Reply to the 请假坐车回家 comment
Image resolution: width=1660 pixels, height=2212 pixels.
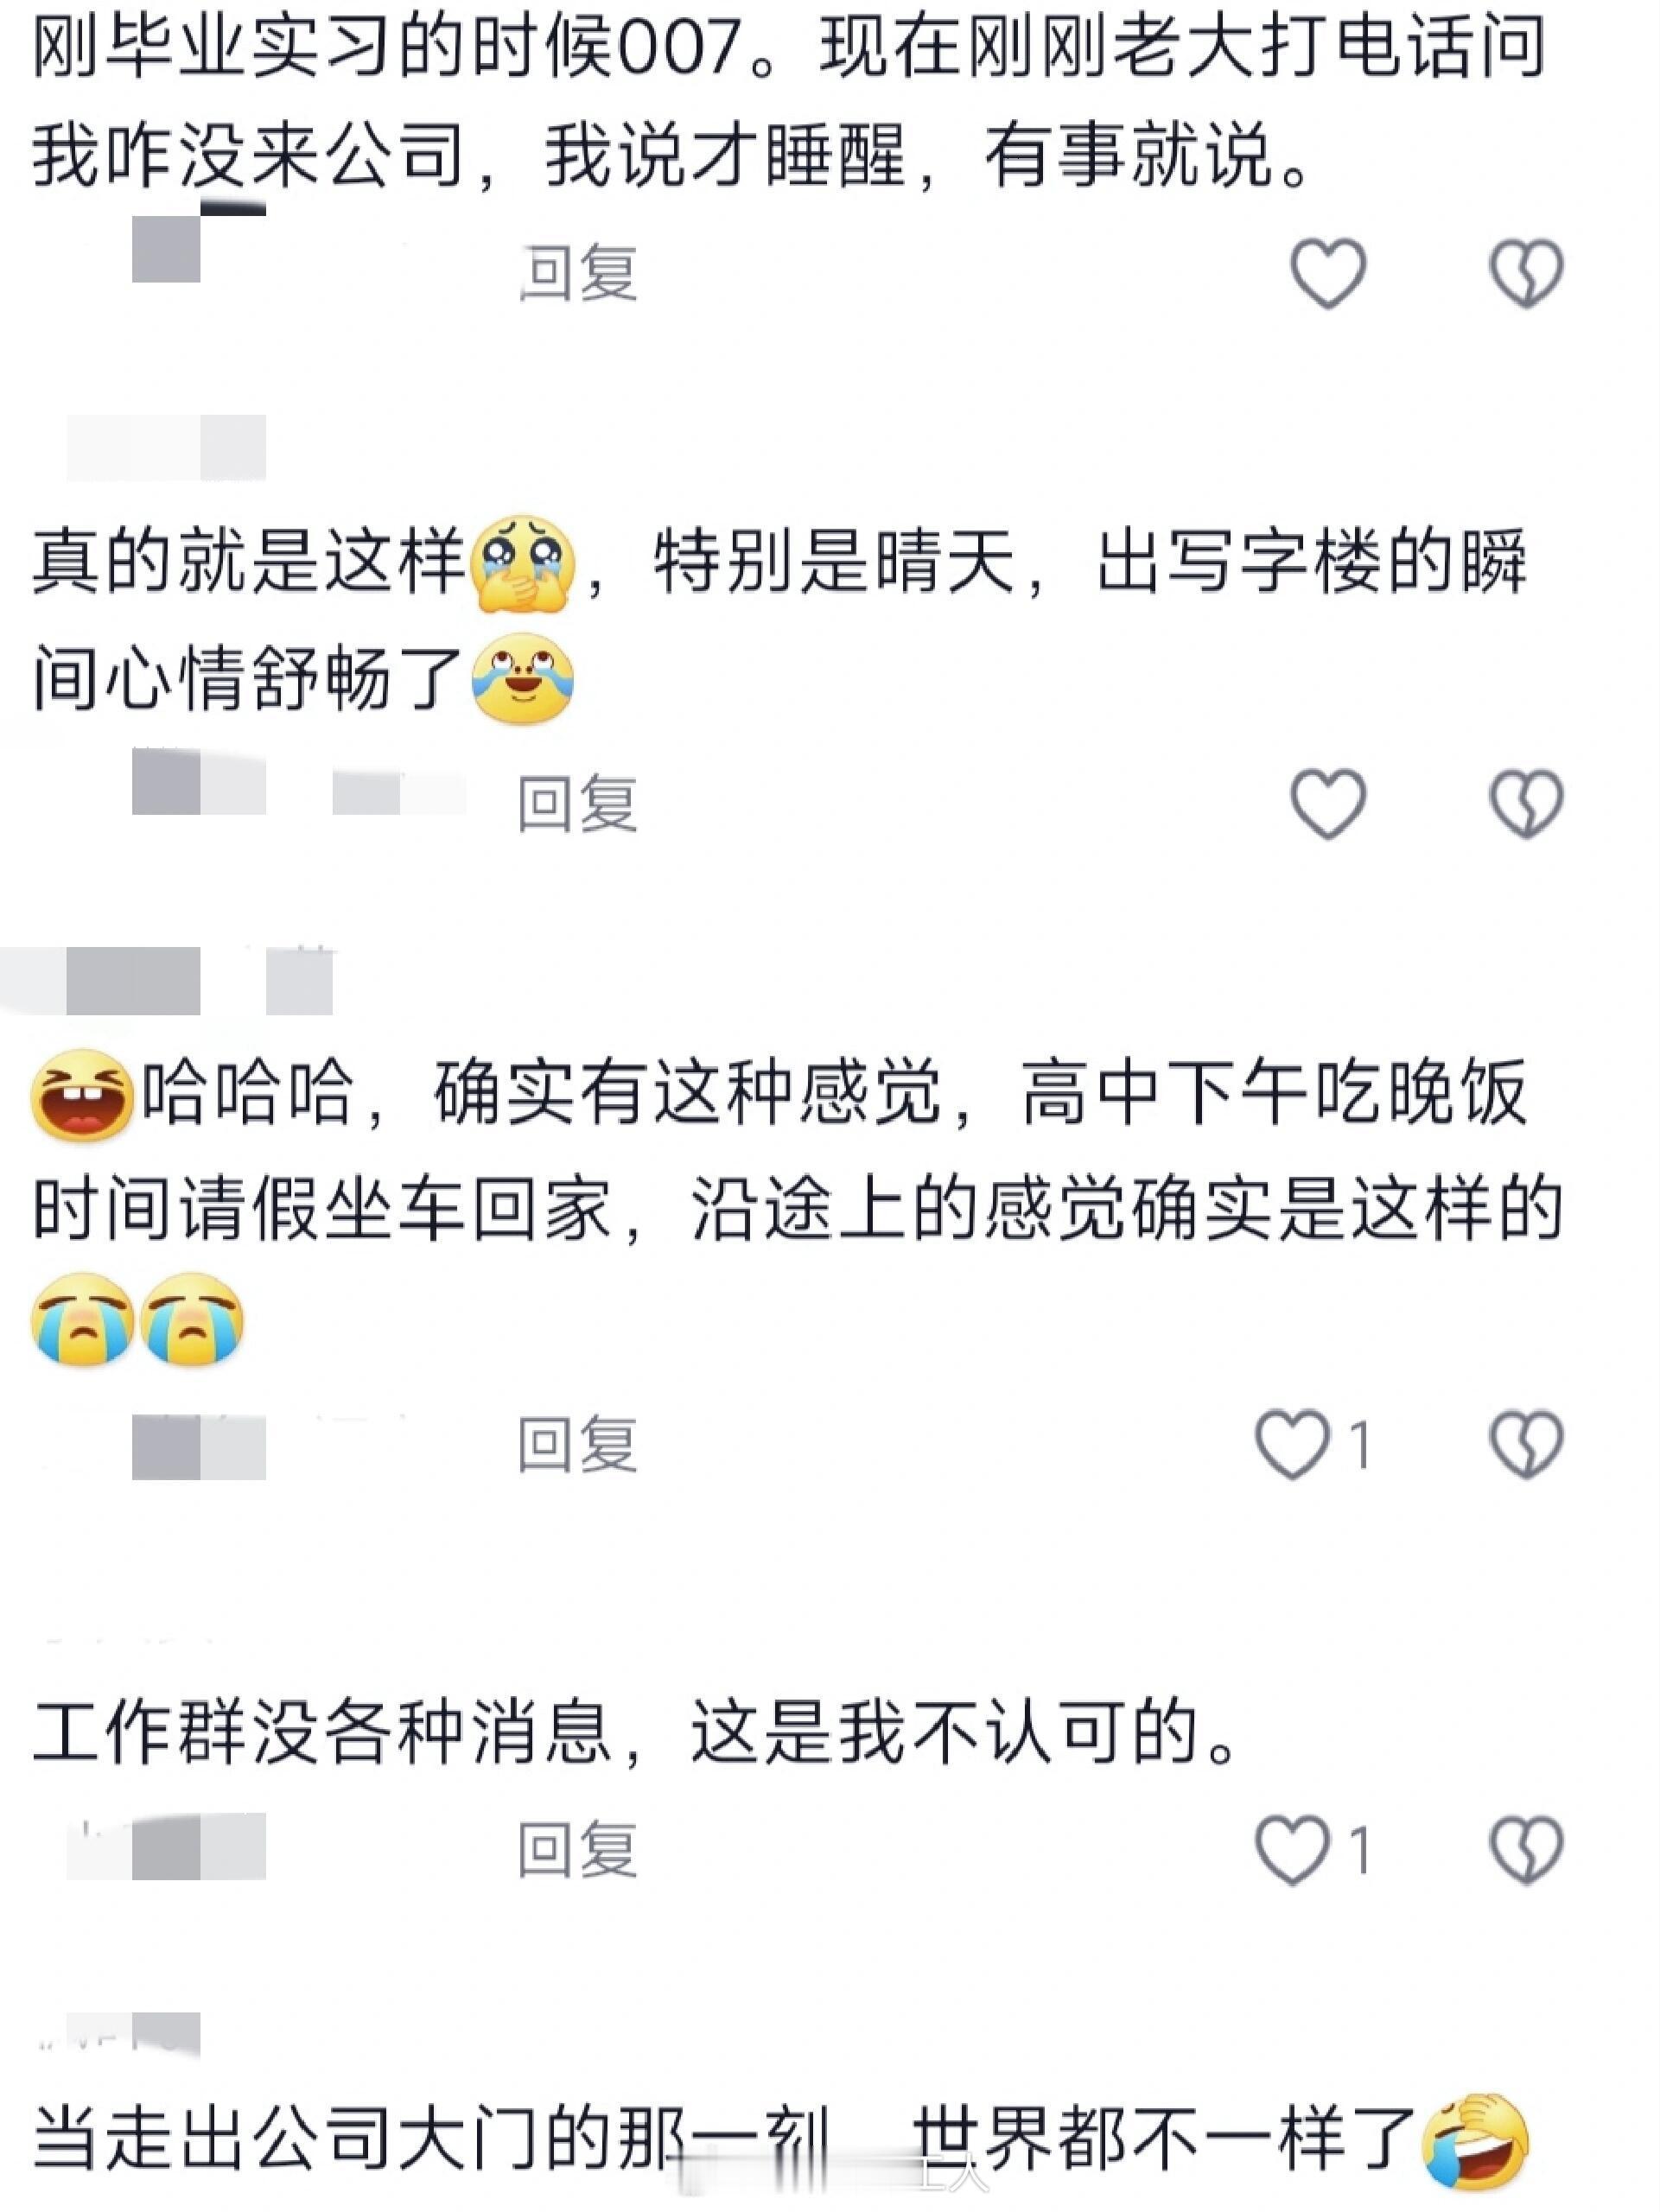click(x=578, y=1444)
